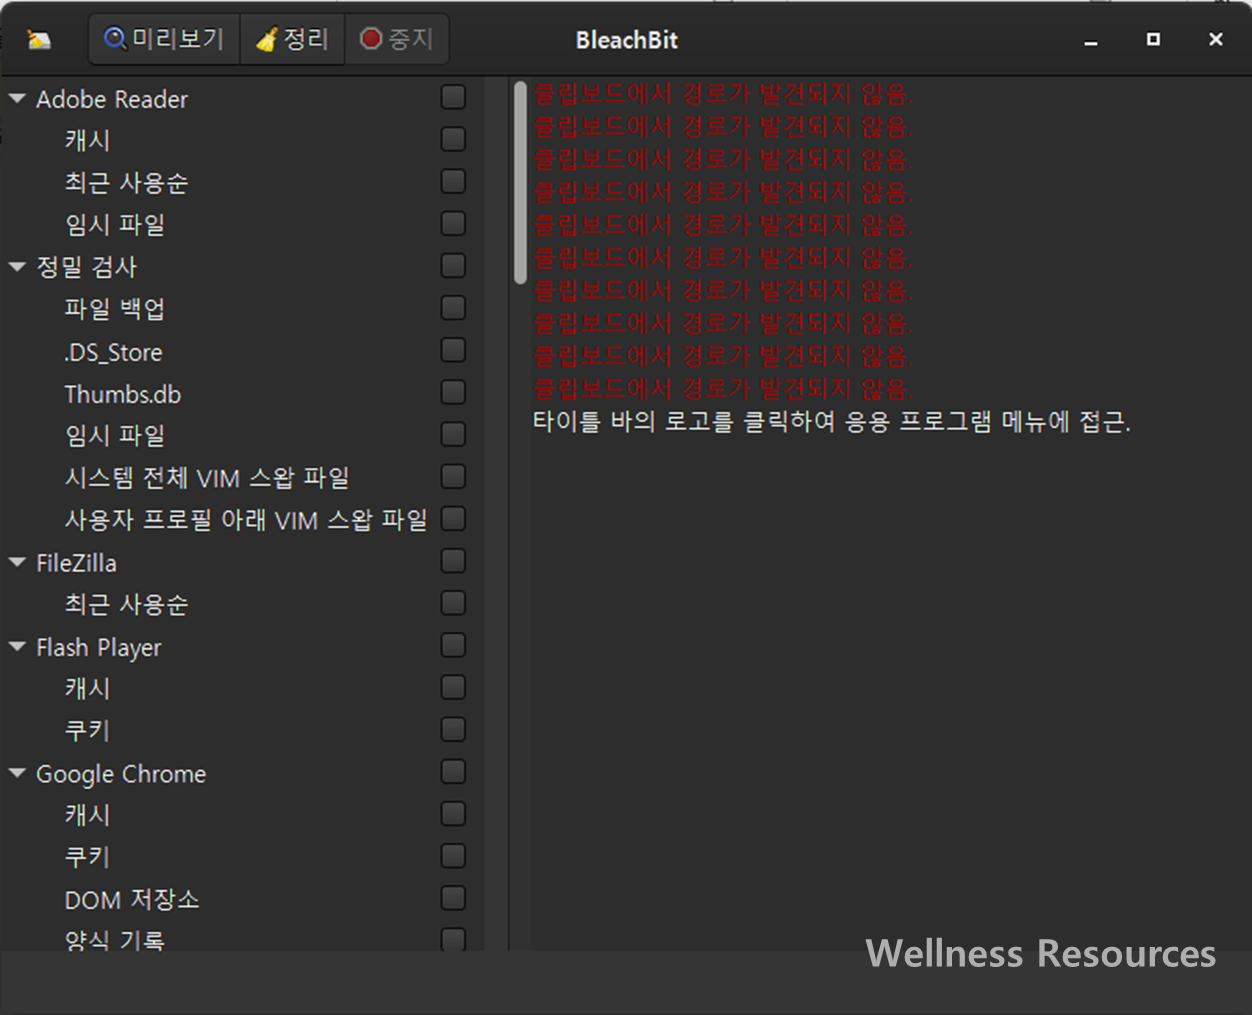
Task: Tick the .DS_Store checkbox
Action: (453, 350)
